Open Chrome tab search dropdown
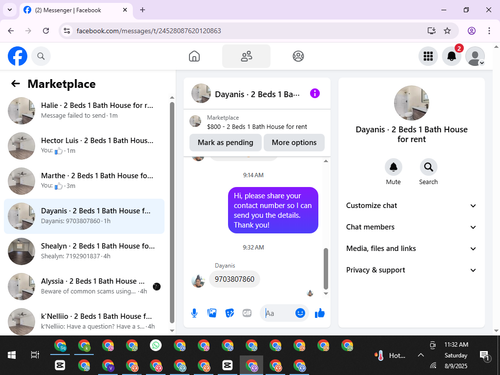500x375 pixels. point(10,10)
